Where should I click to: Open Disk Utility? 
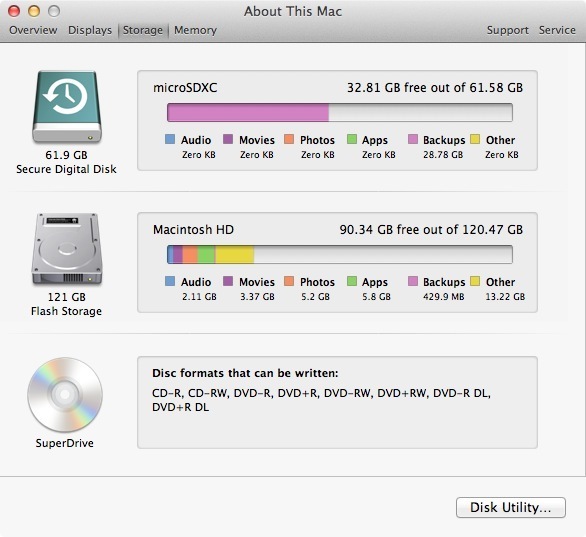coord(511,507)
